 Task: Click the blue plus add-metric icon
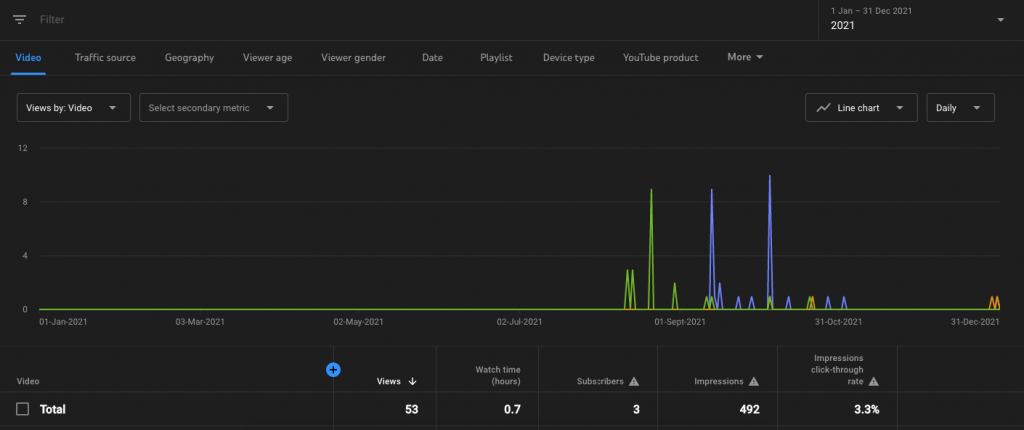coord(334,369)
